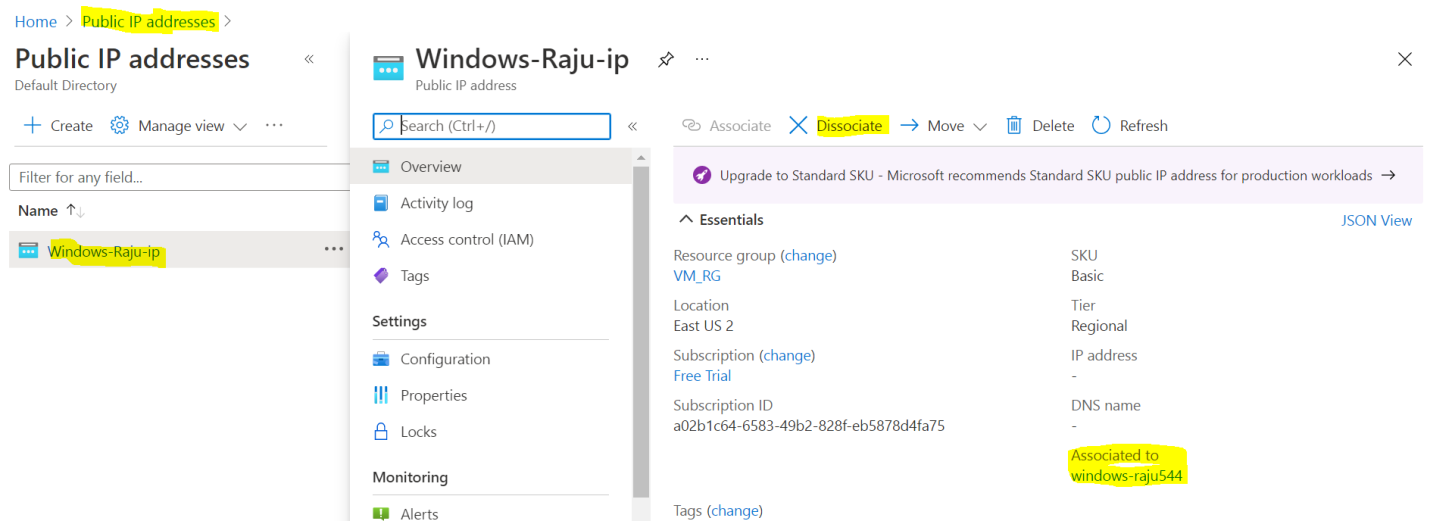The height and width of the screenshot is (521, 1430).
Task: Open JSON View
Action: coord(1376,221)
